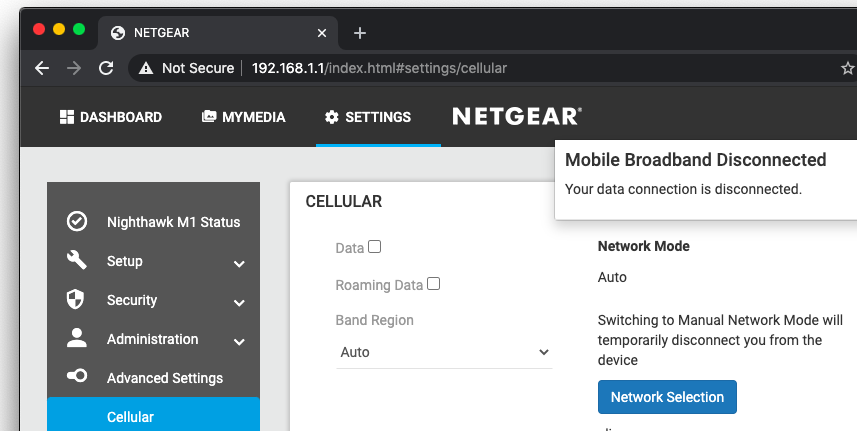The width and height of the screenshot is (857, 431).
Task: Click the globe favicon on NETGEAR tab
Action: tap(118, 33)
